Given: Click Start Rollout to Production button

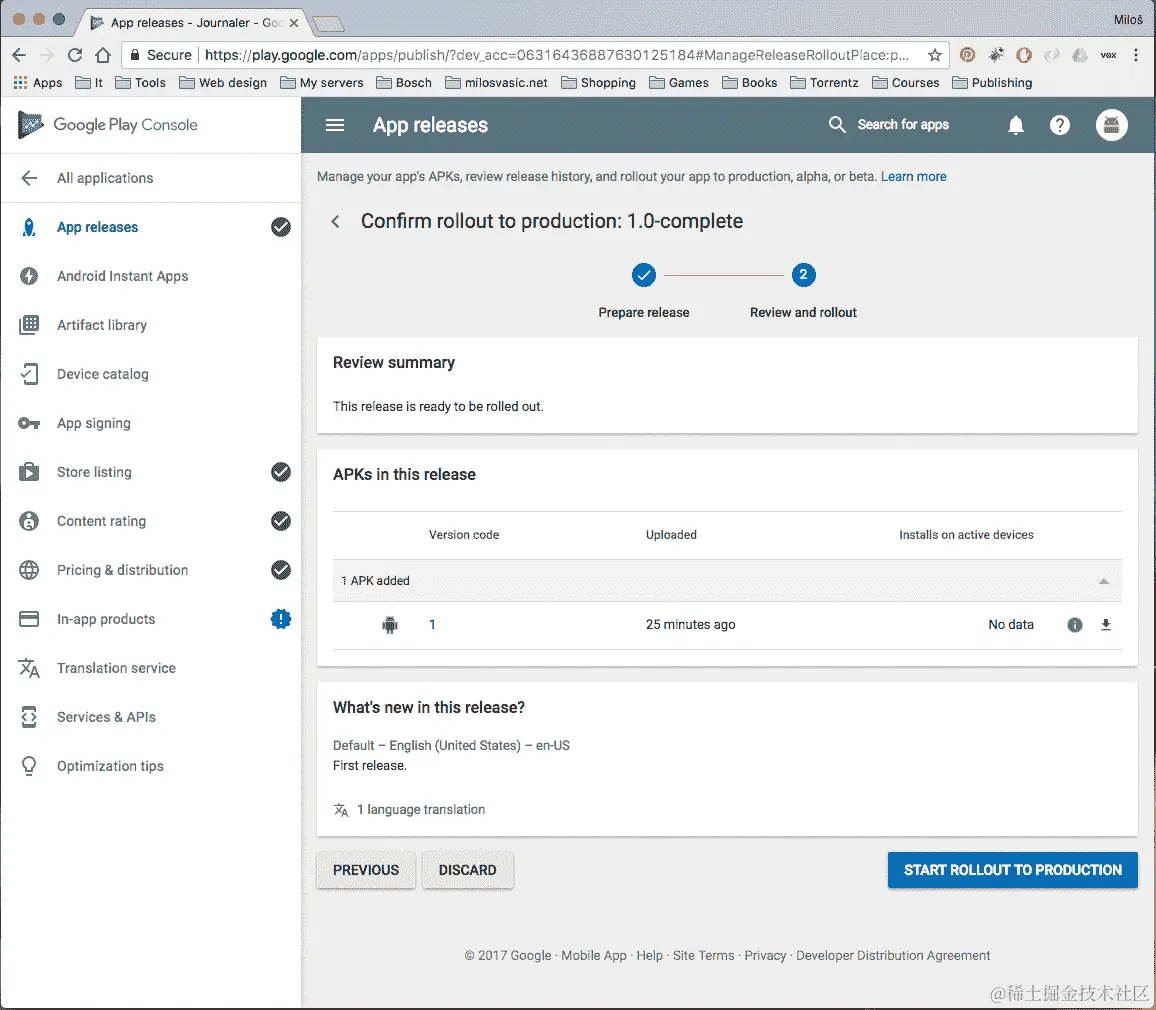Looking at the screenshot, I should click(1012, 870).
